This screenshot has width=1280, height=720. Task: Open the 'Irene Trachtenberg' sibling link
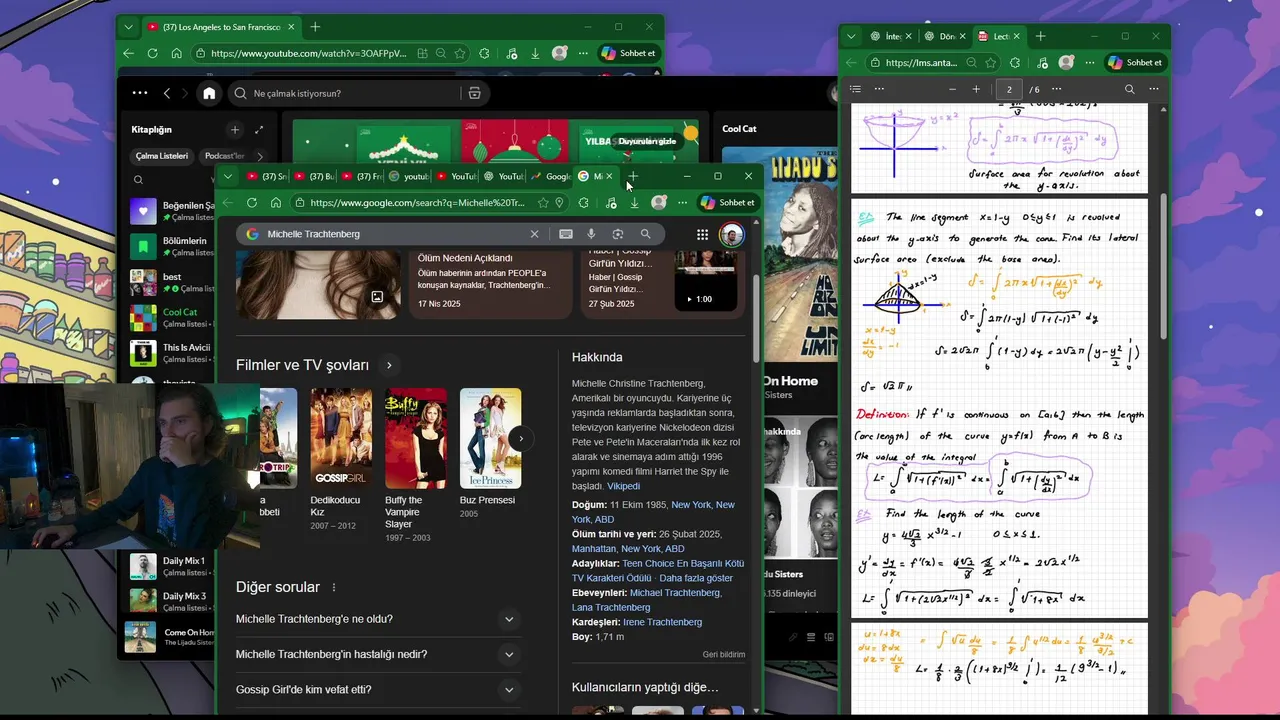pos(662,622)
